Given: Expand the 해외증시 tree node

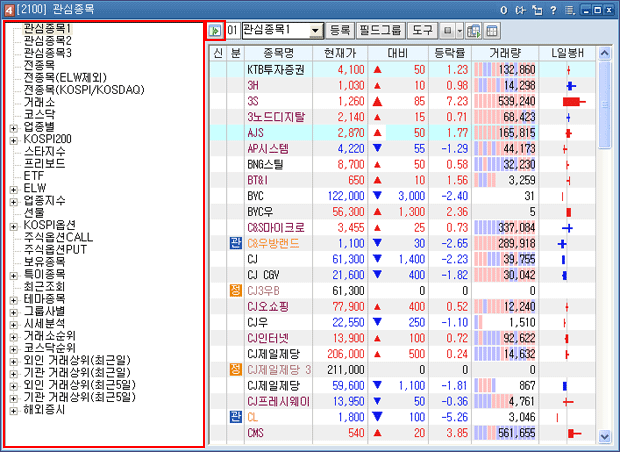Looking at the screenshot, I should (13, 409).
